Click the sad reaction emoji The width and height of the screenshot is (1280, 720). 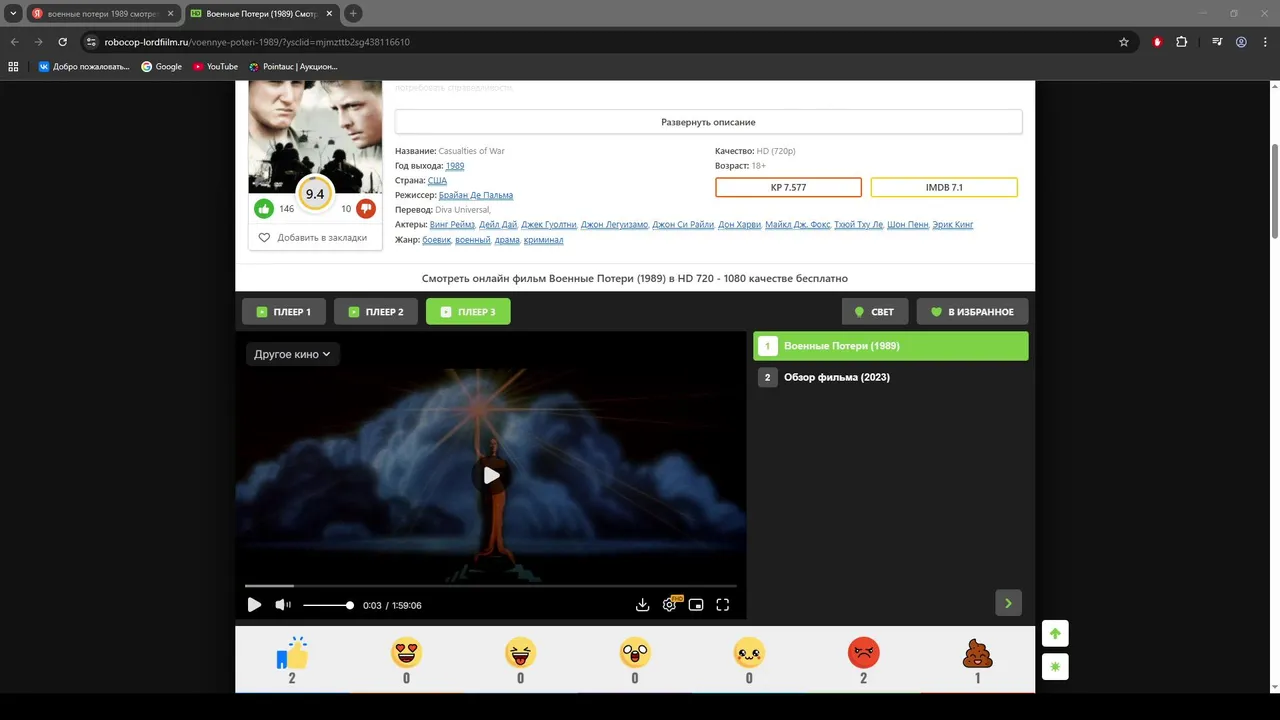tap(749, 654)
